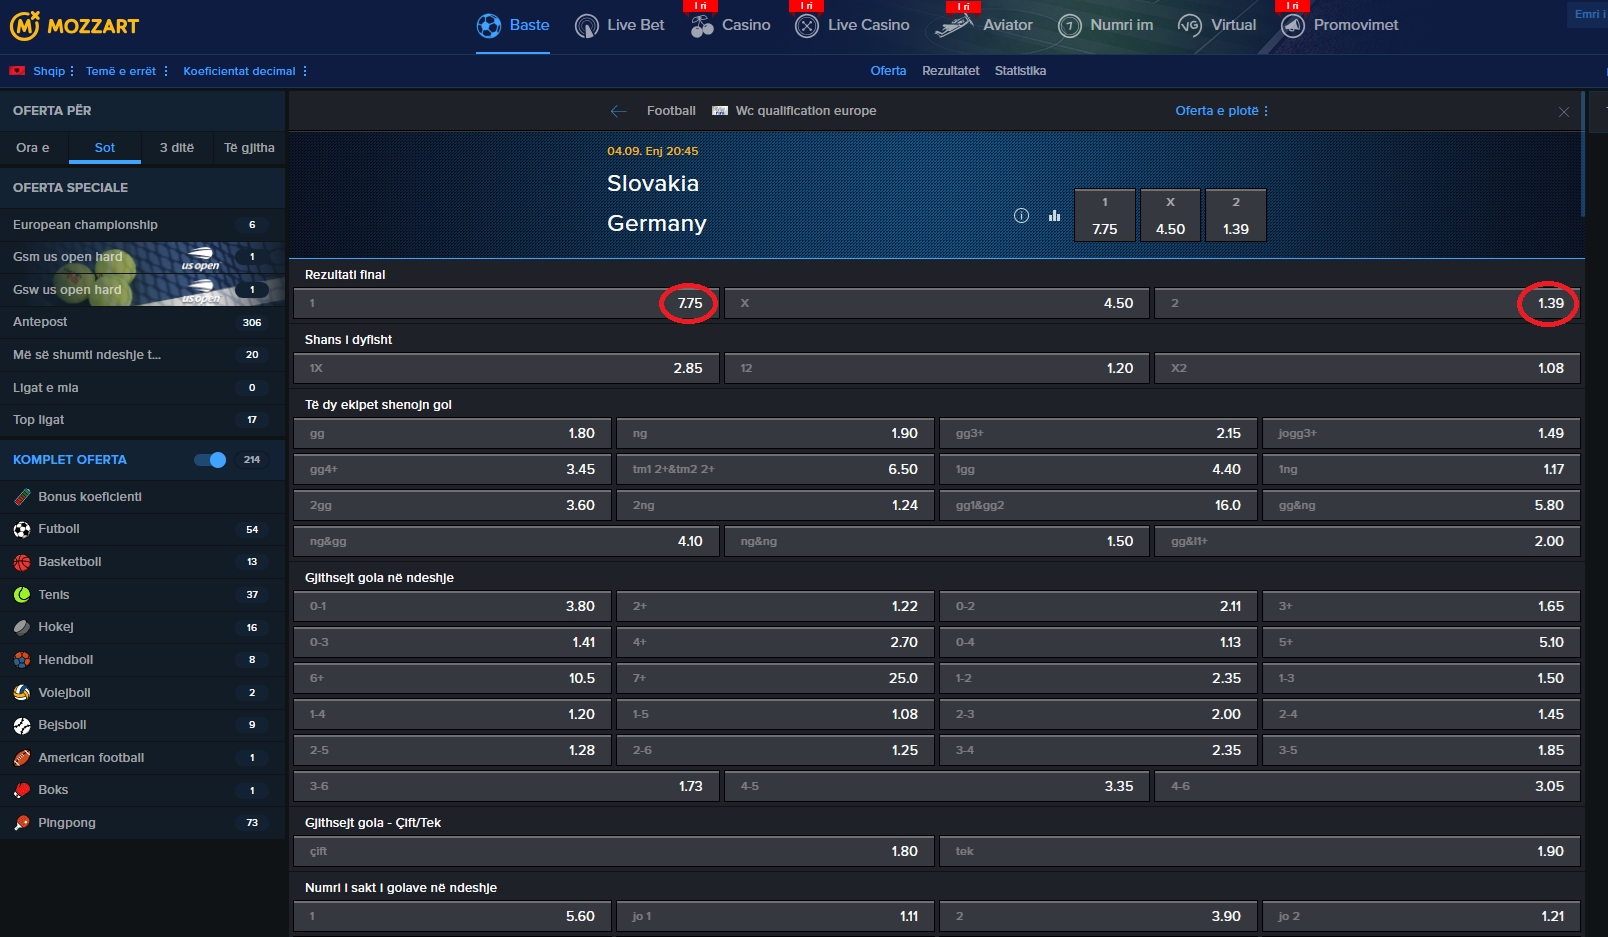Bet tek odd goals 1.90

(1260, 851)
